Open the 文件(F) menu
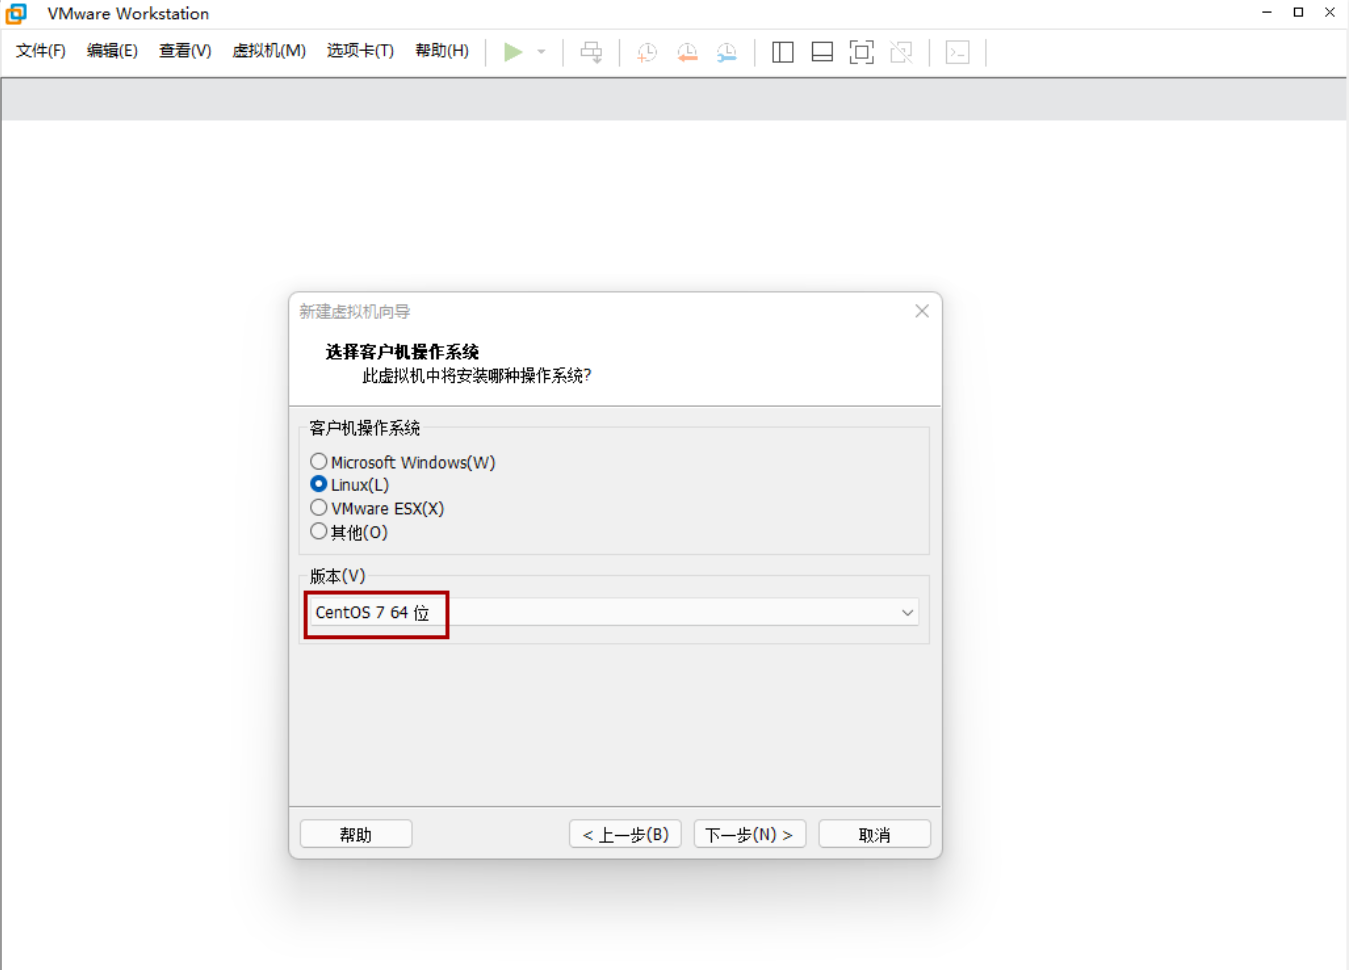The image size is (1356, 970). pos(41,51)
